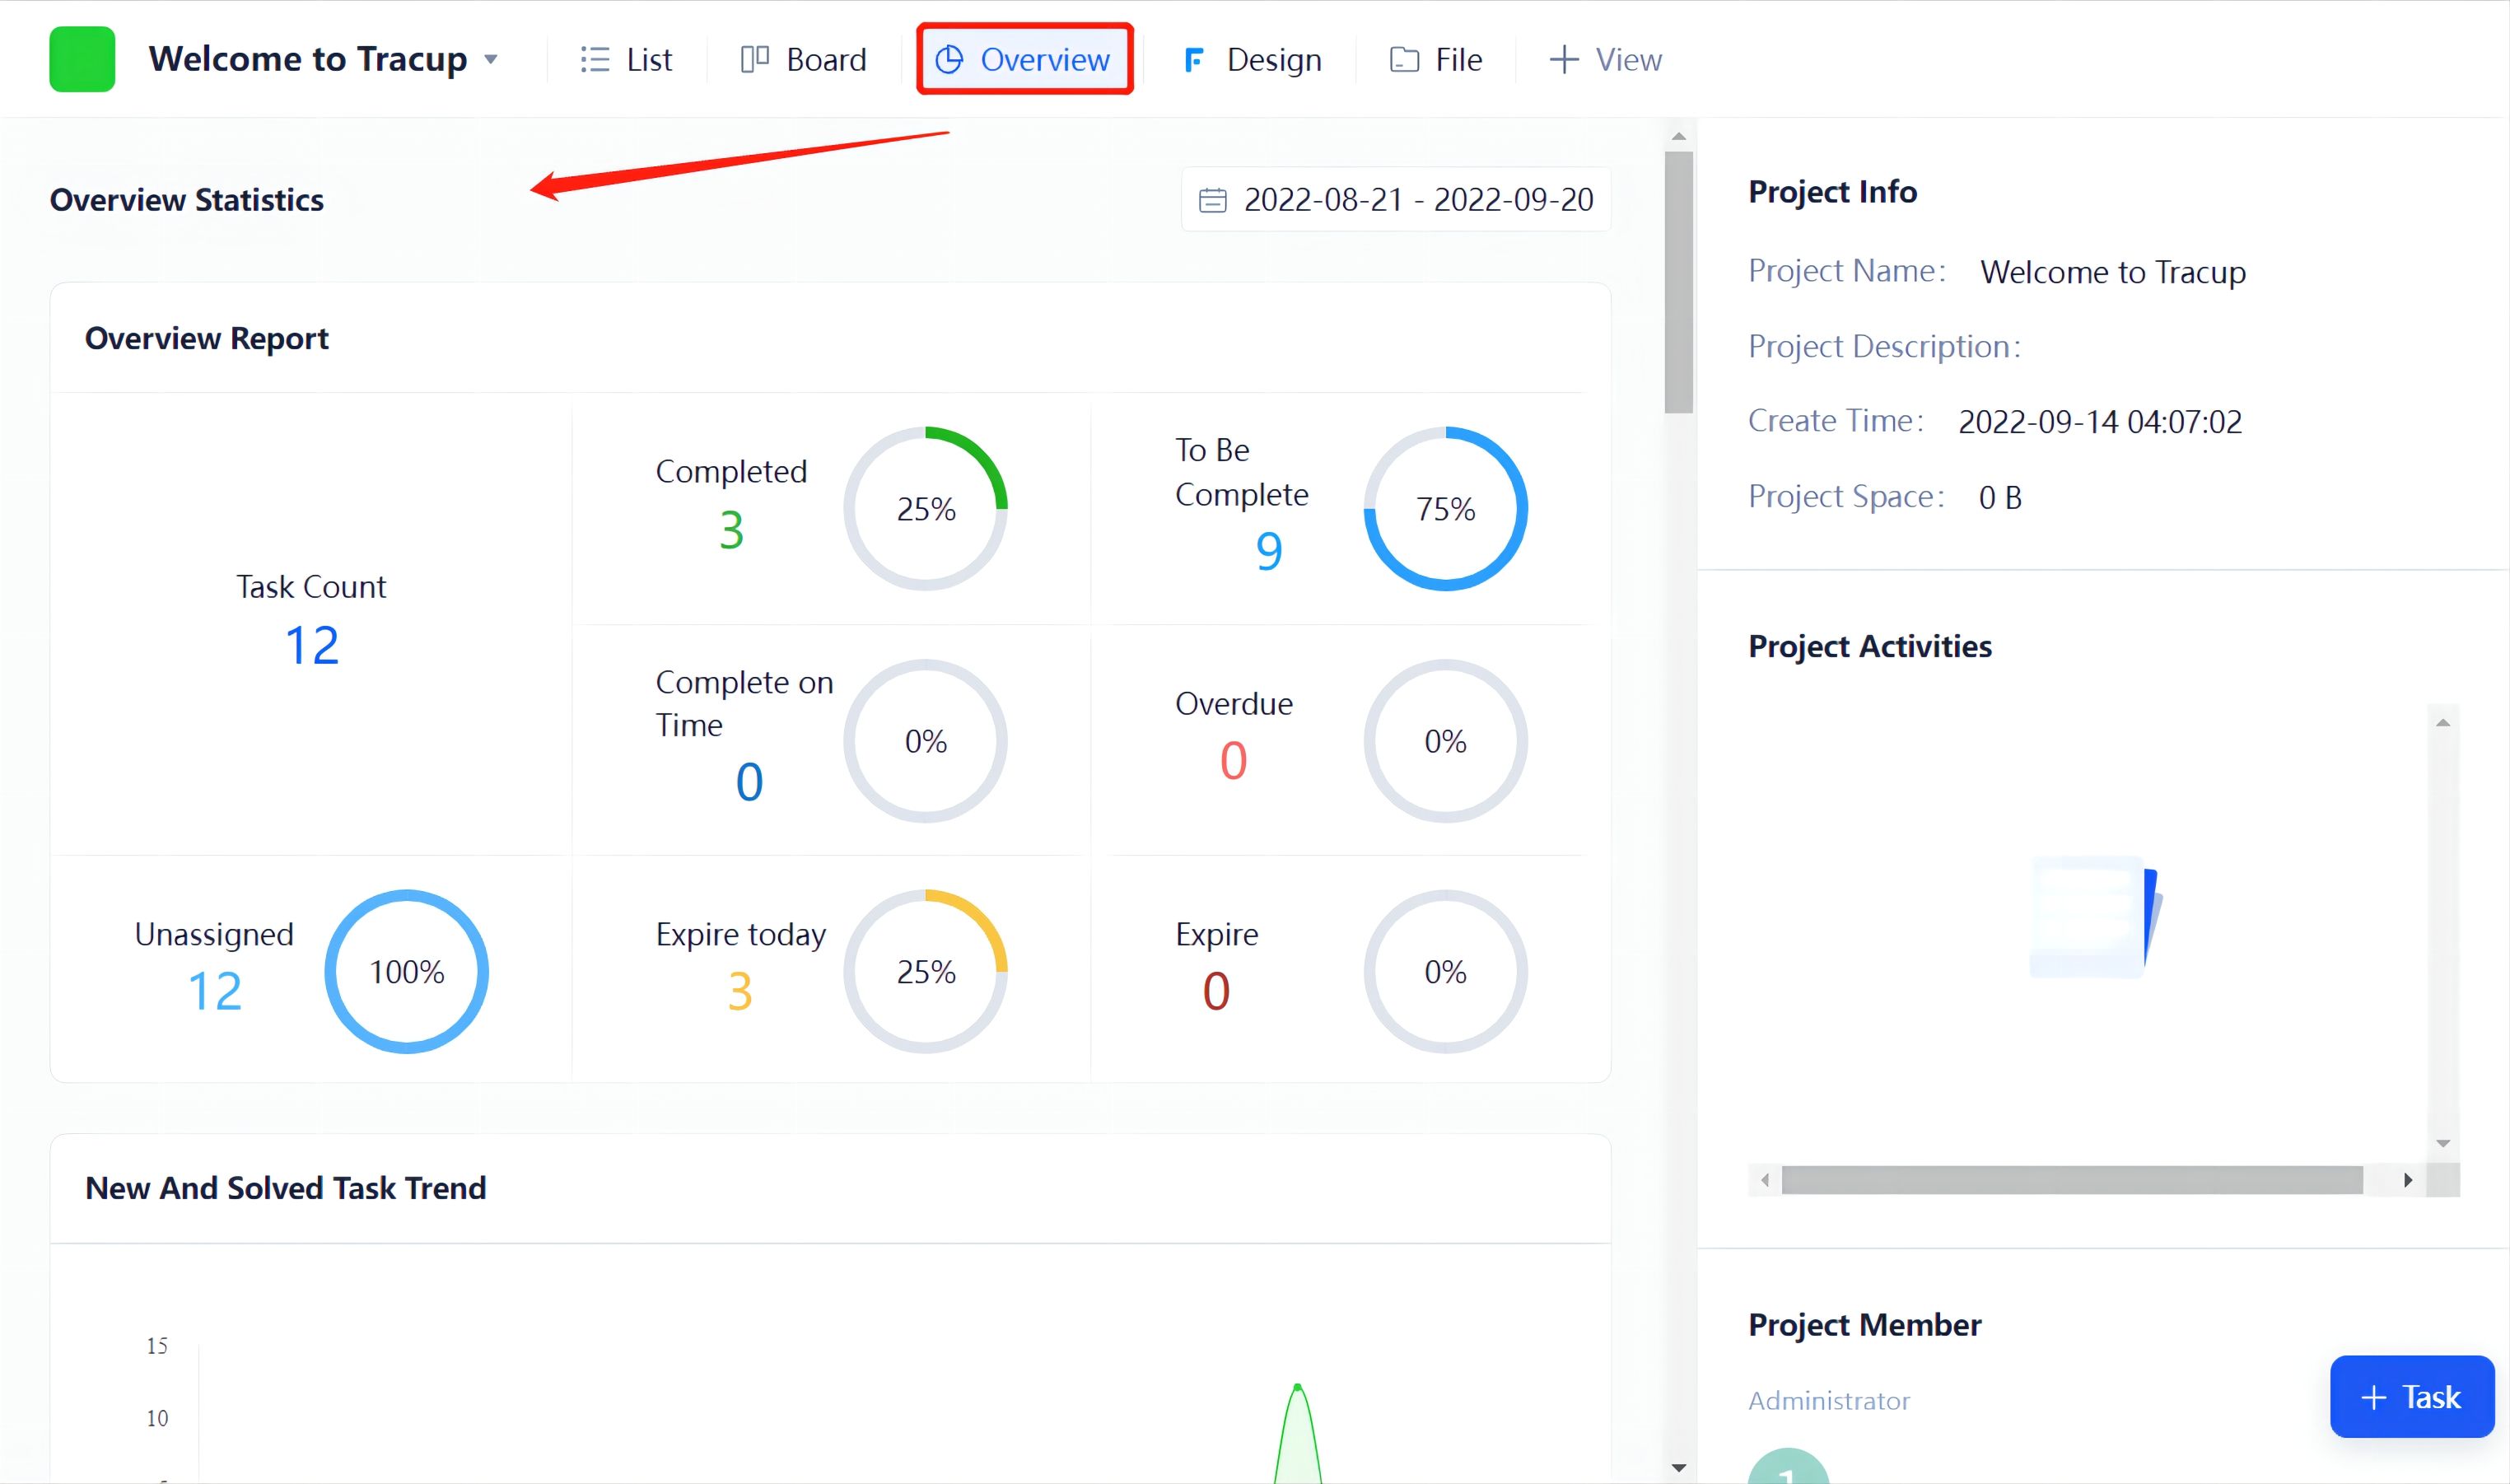Click the Unassigned 100% progress ring
Image resolution: width=2510 pixels, height=1484 pixels.
pyautogui.click(x=406, y=971)
